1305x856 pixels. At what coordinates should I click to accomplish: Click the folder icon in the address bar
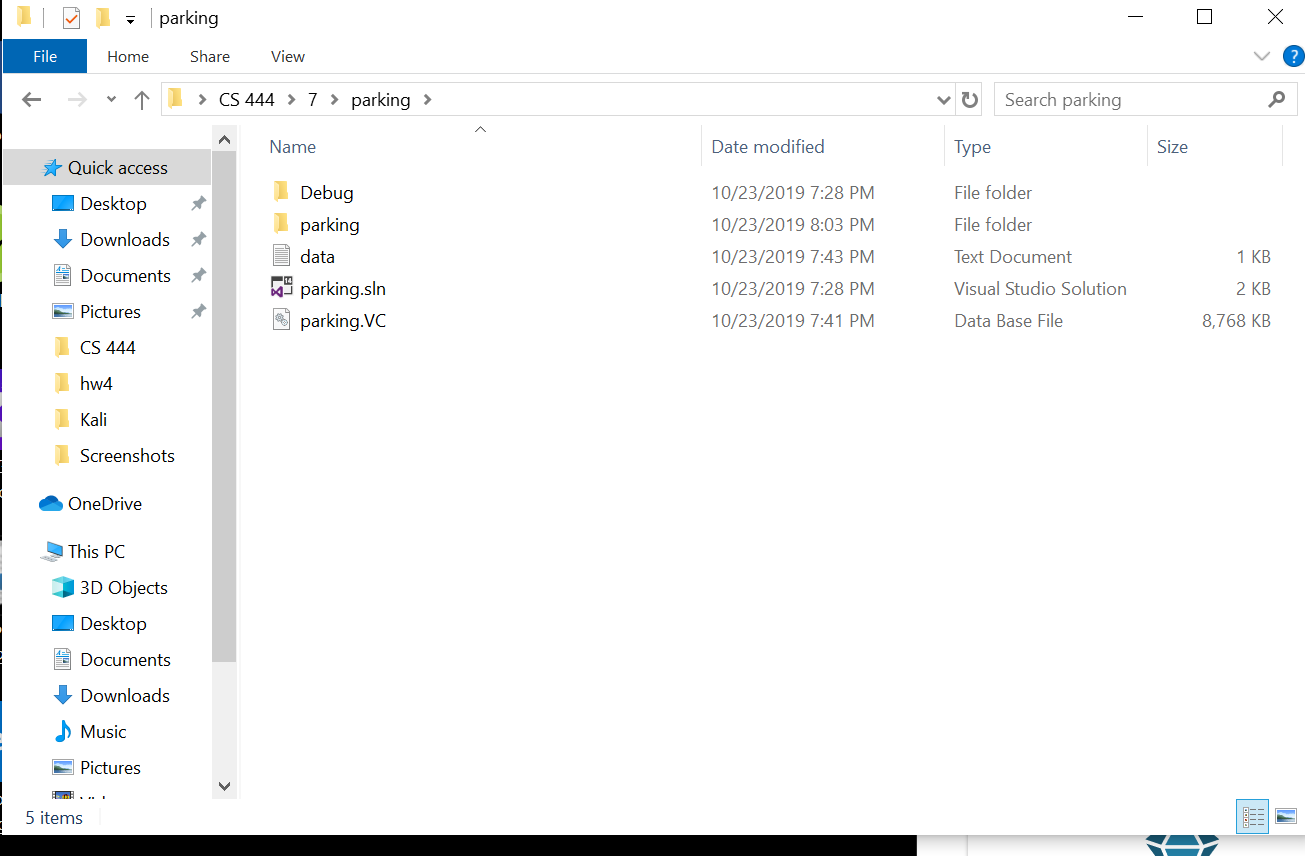click(x=176, y=99)
